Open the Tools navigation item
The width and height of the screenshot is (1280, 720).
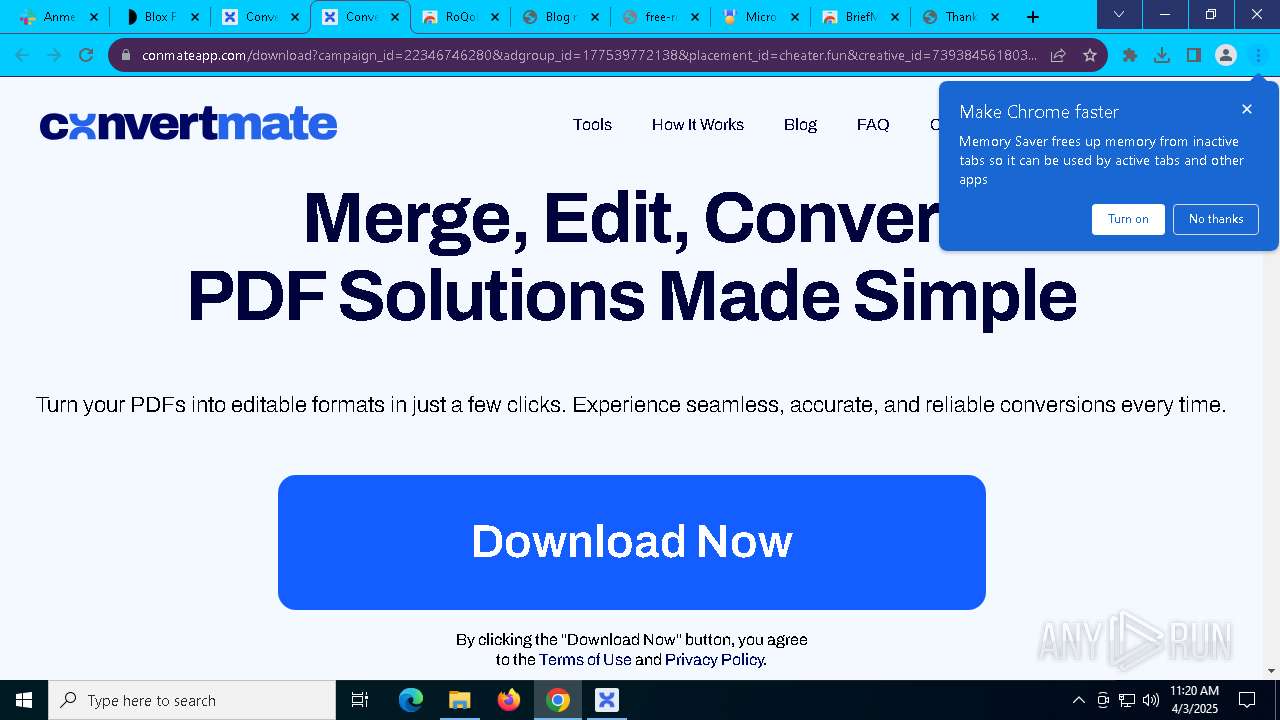[x=592, y=125]
